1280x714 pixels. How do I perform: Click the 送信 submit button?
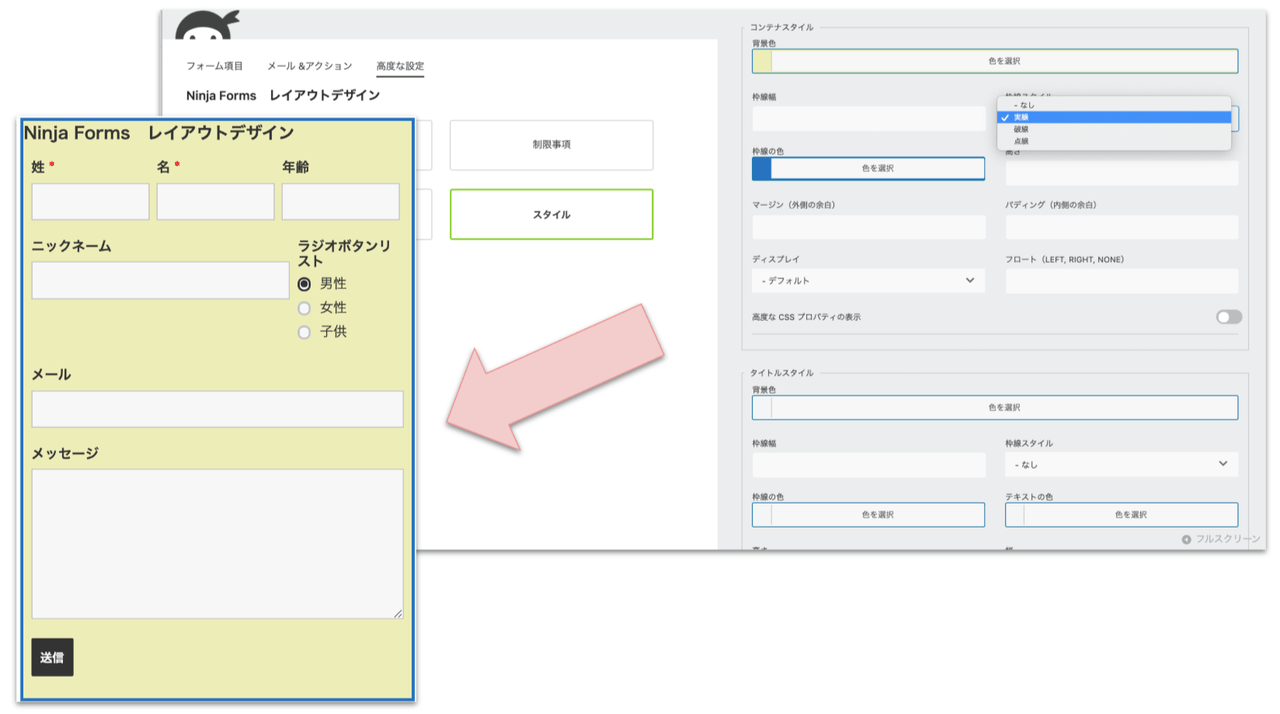click(x=52, y=657)
